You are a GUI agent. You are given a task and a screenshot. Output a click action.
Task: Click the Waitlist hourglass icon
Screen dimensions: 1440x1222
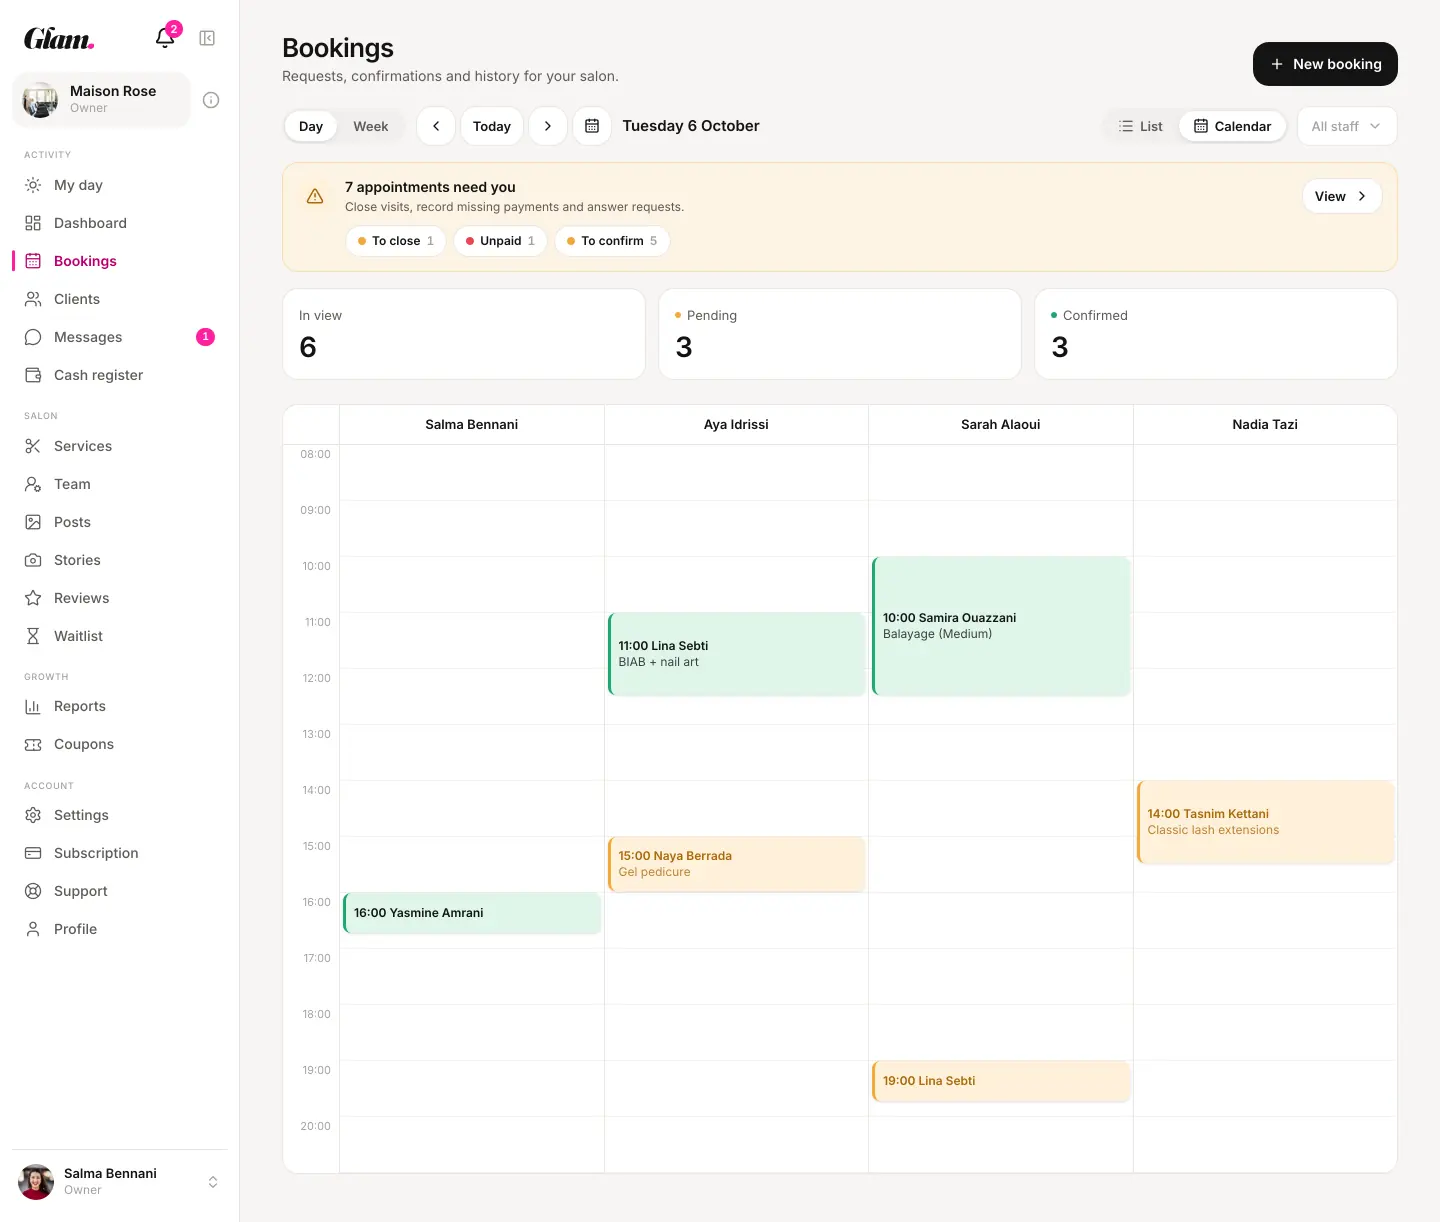[33, 636]
